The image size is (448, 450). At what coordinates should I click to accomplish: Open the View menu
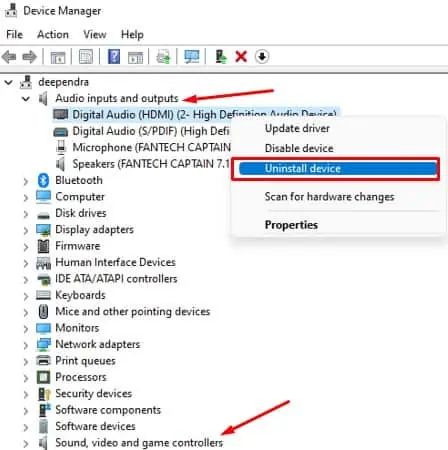(x=95, y=34)
